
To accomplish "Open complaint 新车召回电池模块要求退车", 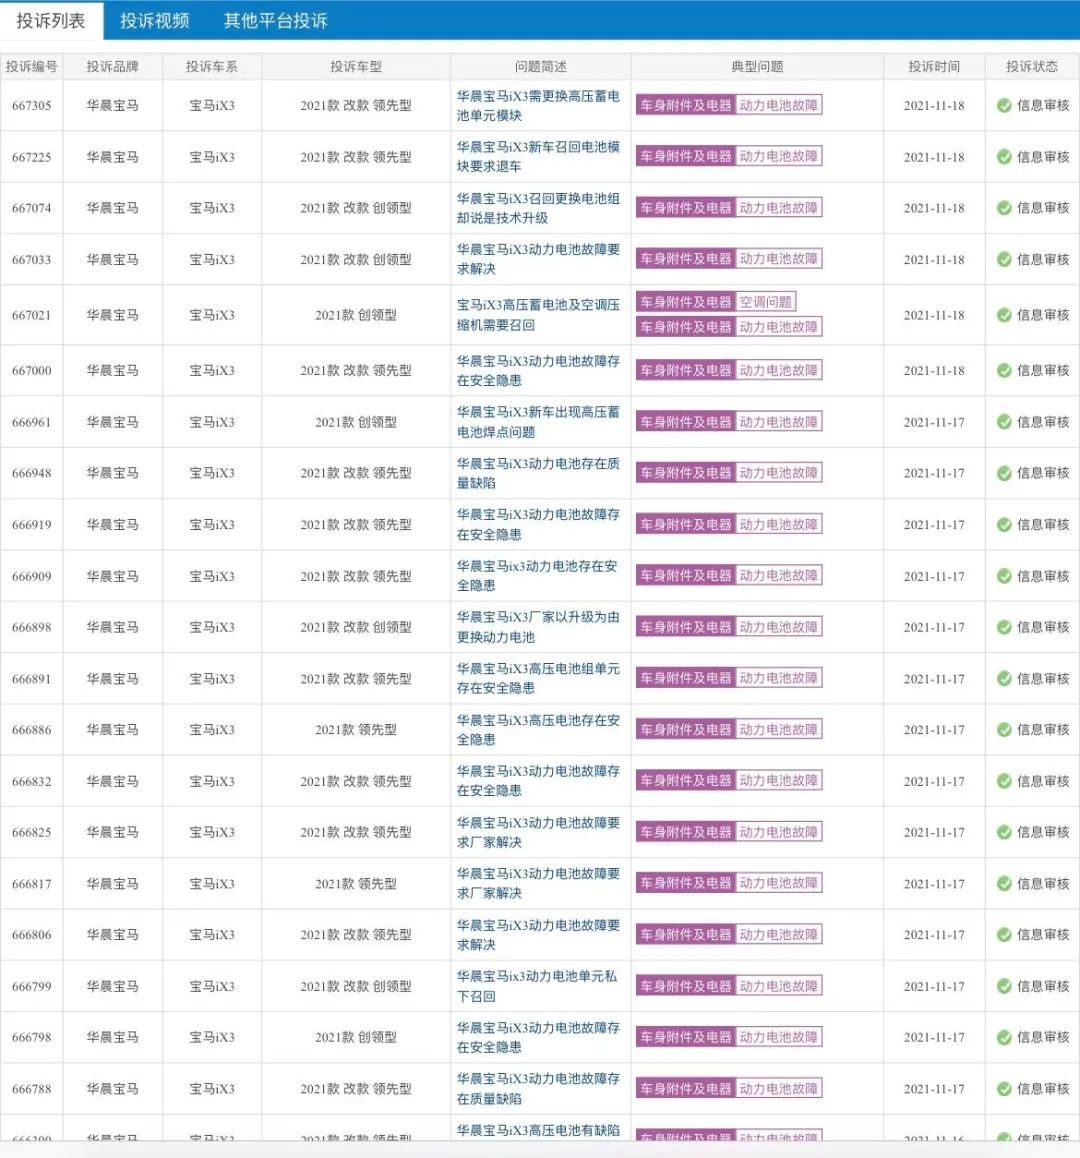I will point(538,157).
